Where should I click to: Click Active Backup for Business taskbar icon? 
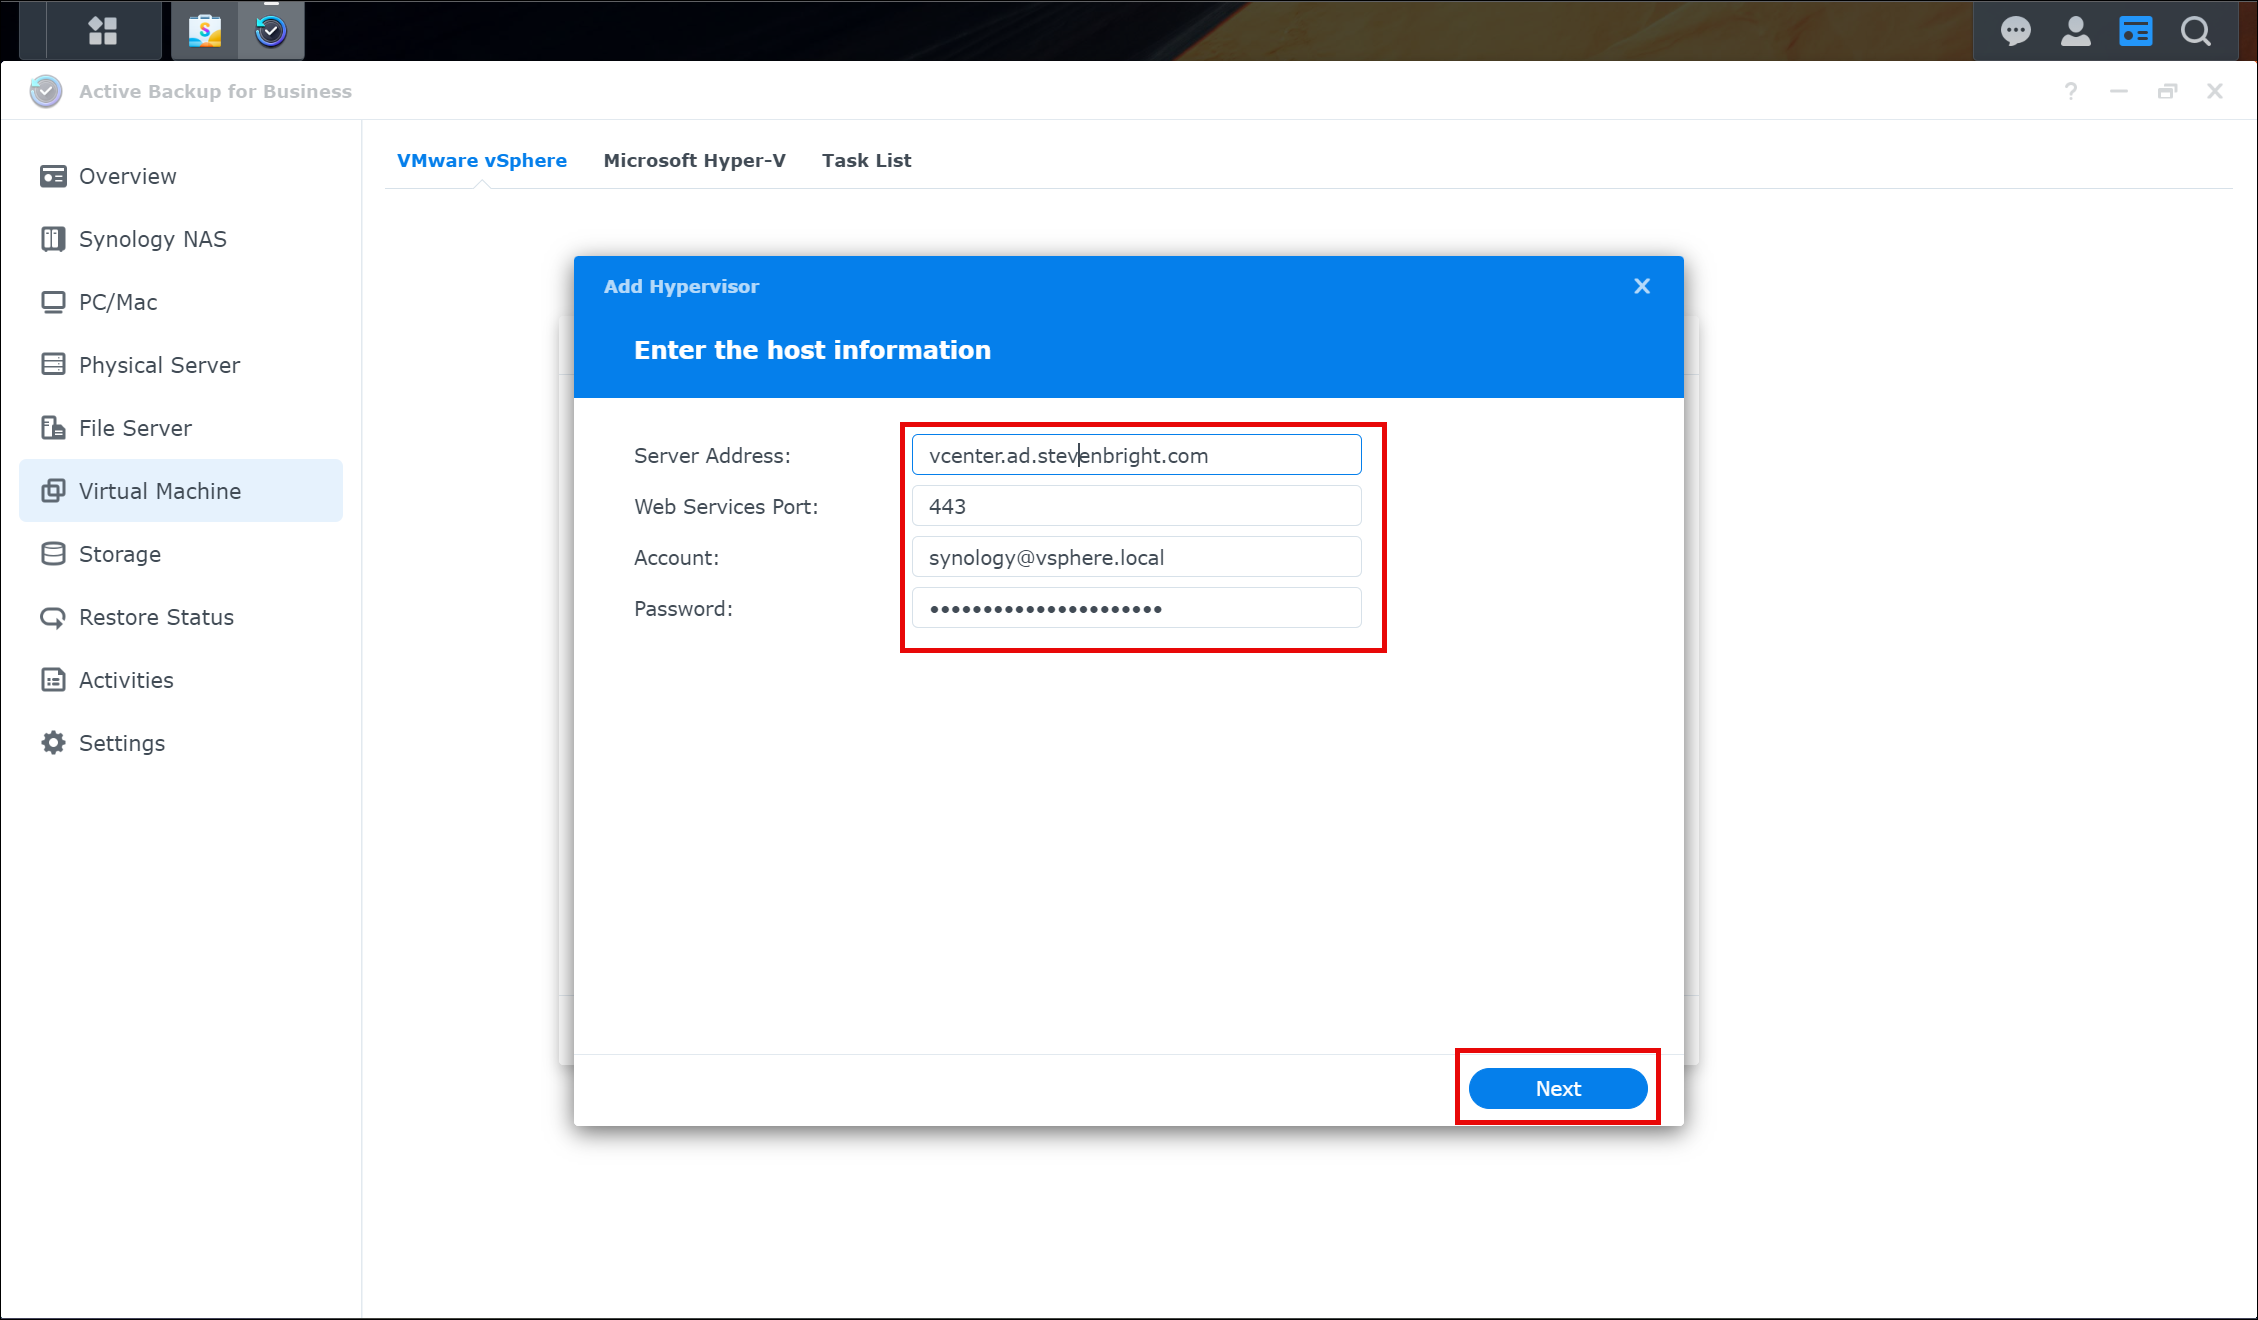(271, 30)
